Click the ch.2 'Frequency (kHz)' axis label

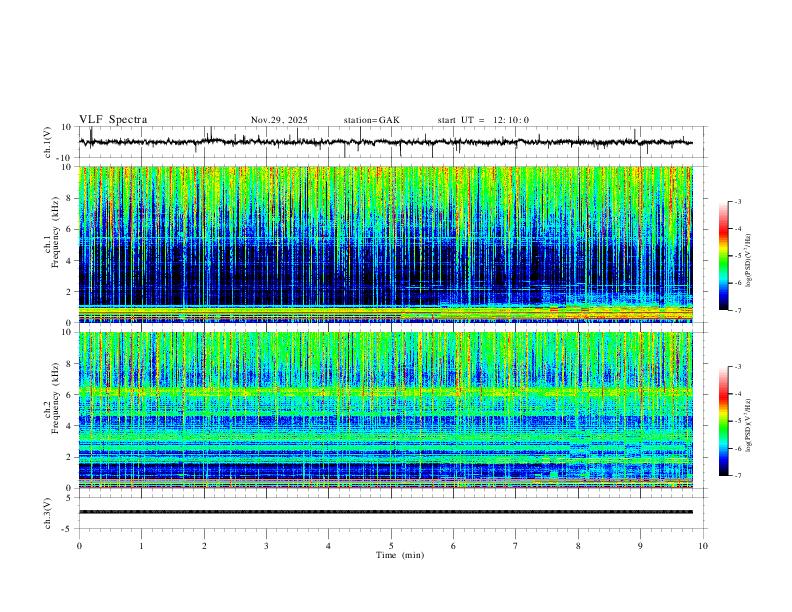(x=56, y=398)
